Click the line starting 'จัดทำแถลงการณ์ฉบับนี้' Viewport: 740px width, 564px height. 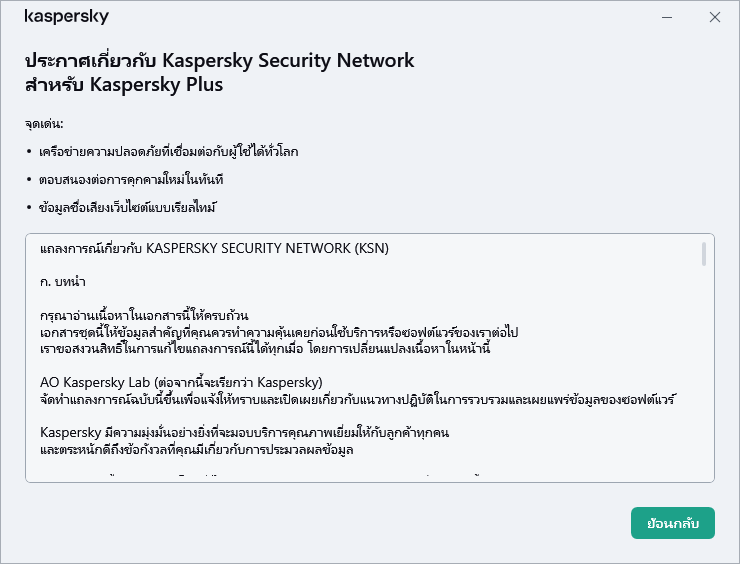[x=359, y=400]
